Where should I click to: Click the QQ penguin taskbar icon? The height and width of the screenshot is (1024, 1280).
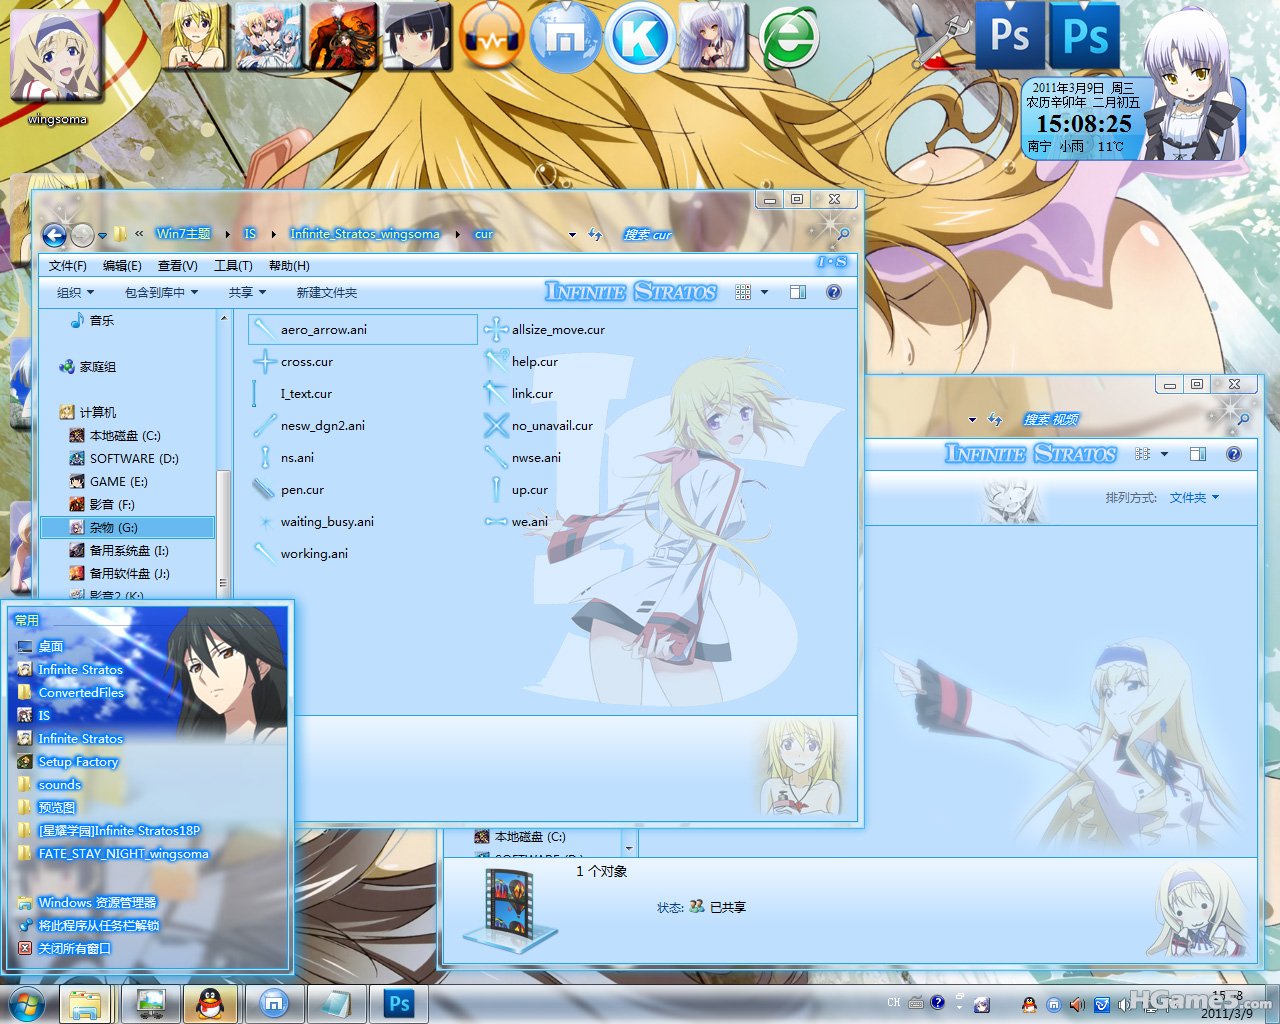coord(210,1003)
